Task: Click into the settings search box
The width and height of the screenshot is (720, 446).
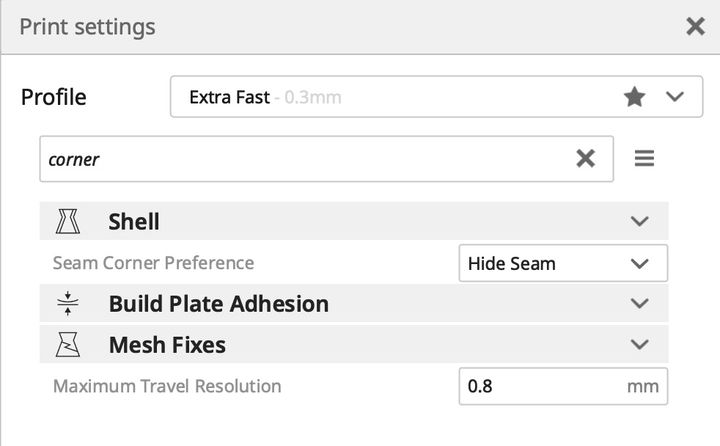Action: click(x=300, y=158)
